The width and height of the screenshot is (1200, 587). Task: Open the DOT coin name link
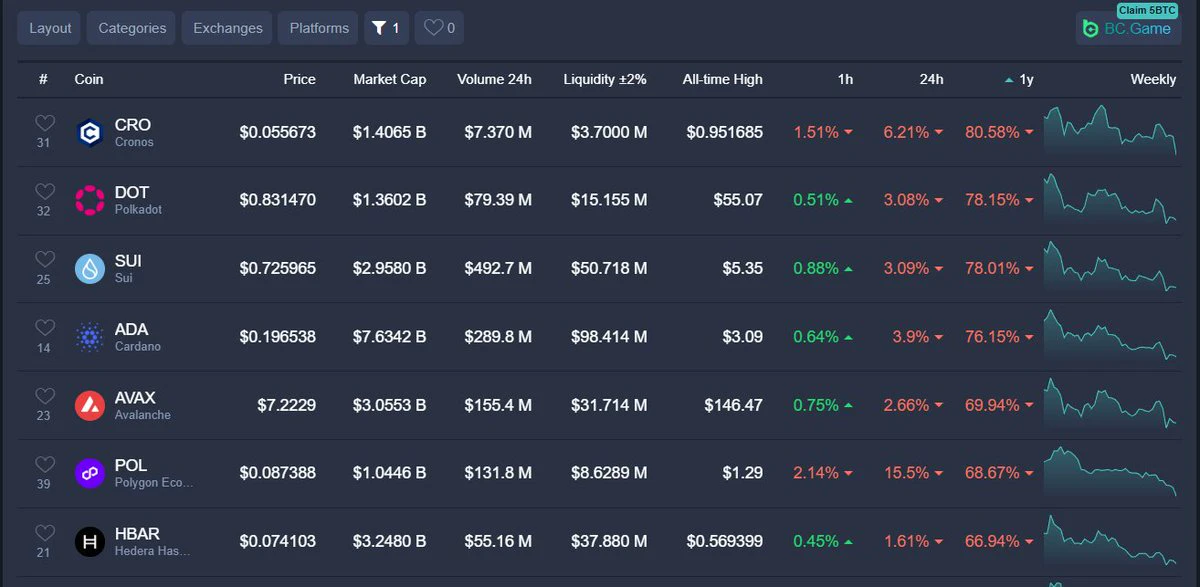(x=132, y=193)
